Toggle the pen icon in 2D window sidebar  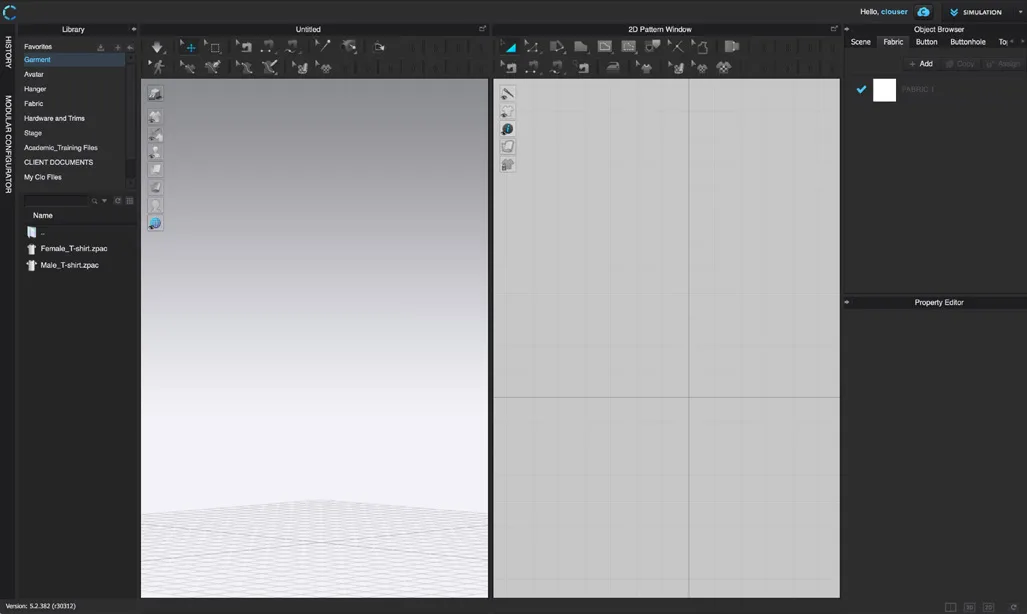pyautogui.click(x=508, y=94)
